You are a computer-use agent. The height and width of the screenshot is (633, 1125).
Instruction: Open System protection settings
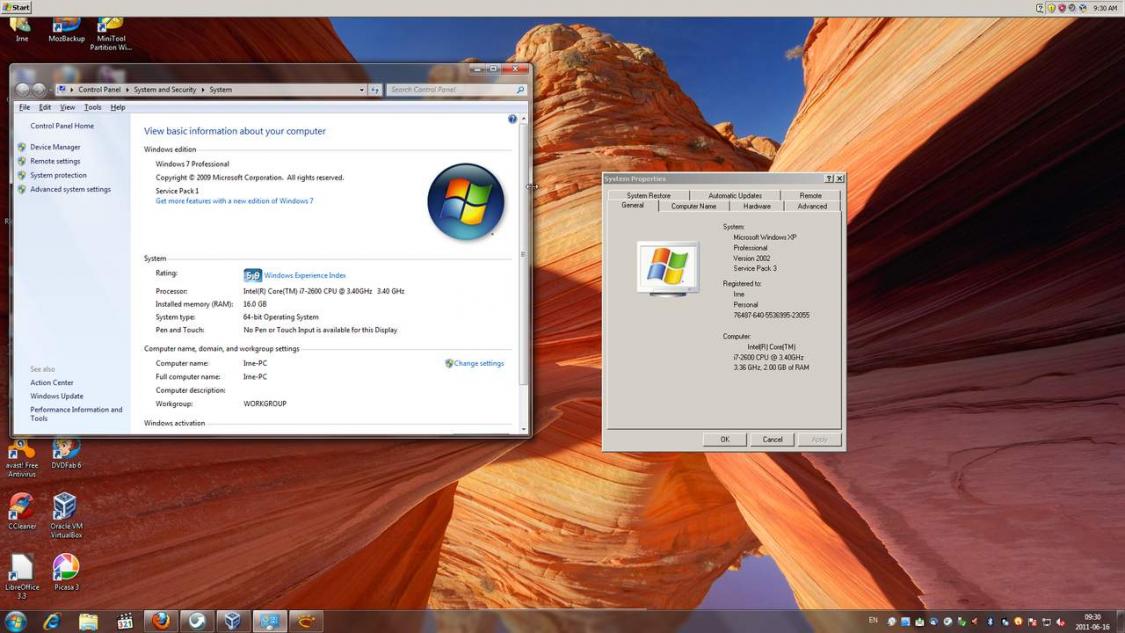pos(58,175)
